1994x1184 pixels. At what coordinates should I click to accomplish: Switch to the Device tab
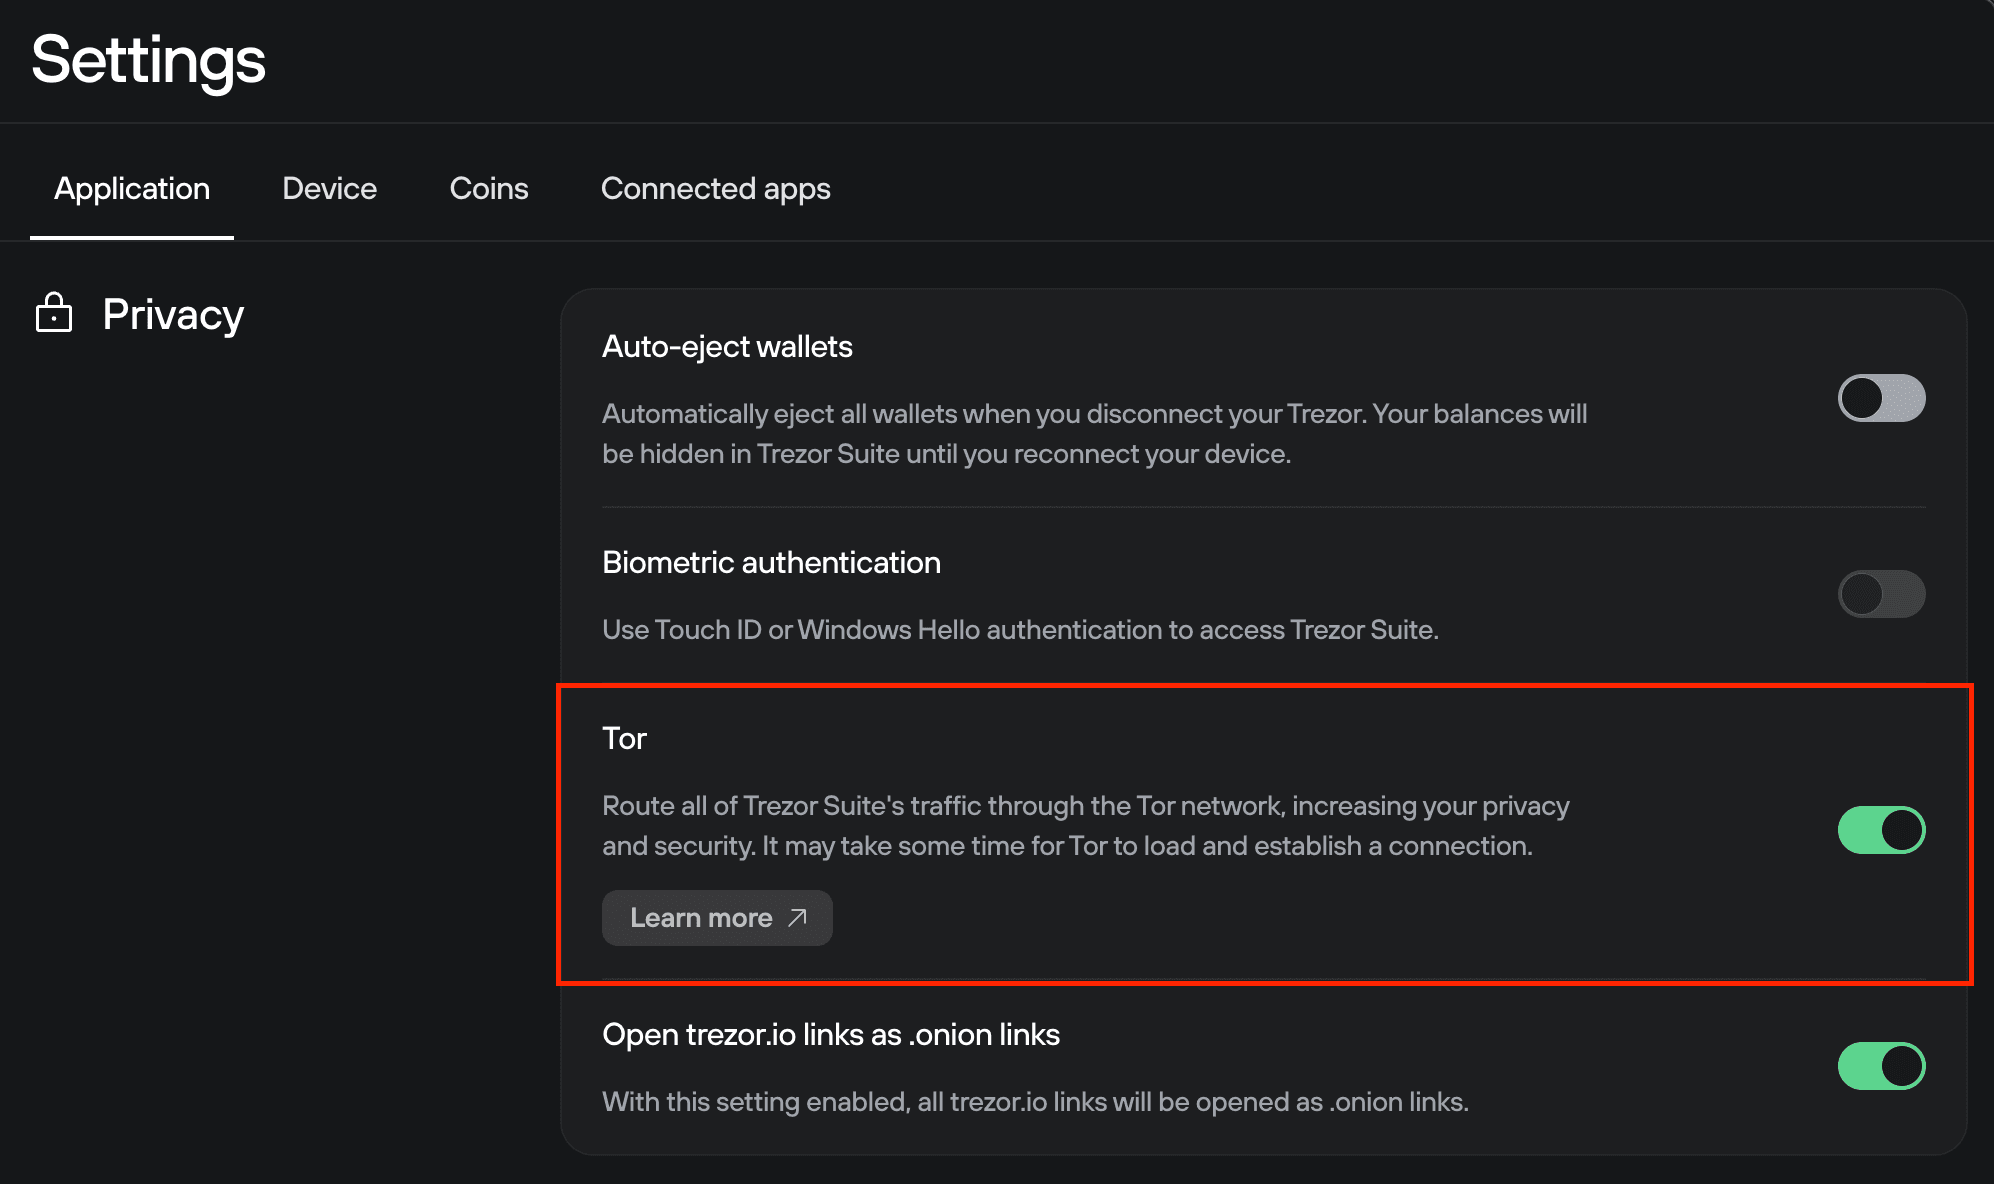pyautogui.click(x=329, y=188)
